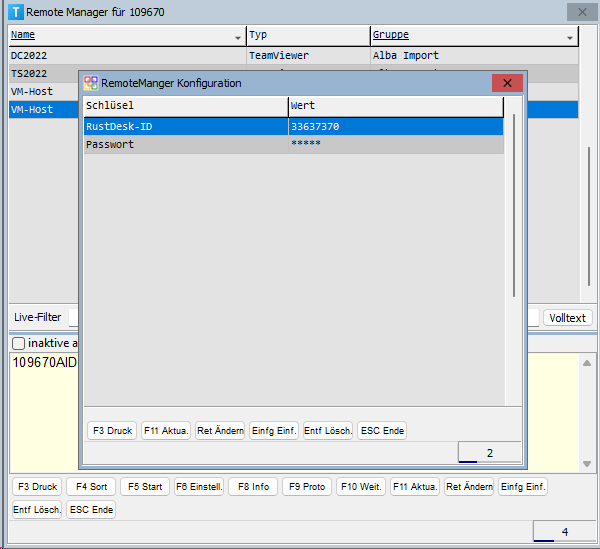Click Entf Lösch. in the Konfiguration dialog

(328, 431)
